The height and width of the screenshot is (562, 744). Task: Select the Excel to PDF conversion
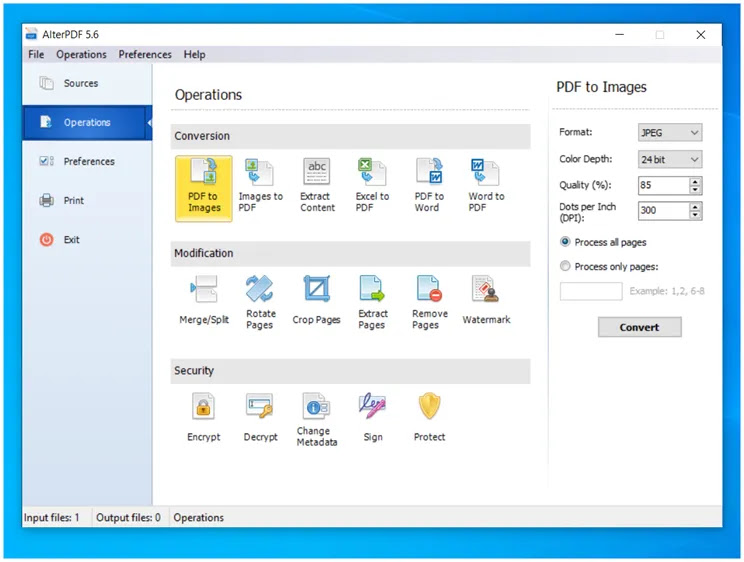pos(372,186)
